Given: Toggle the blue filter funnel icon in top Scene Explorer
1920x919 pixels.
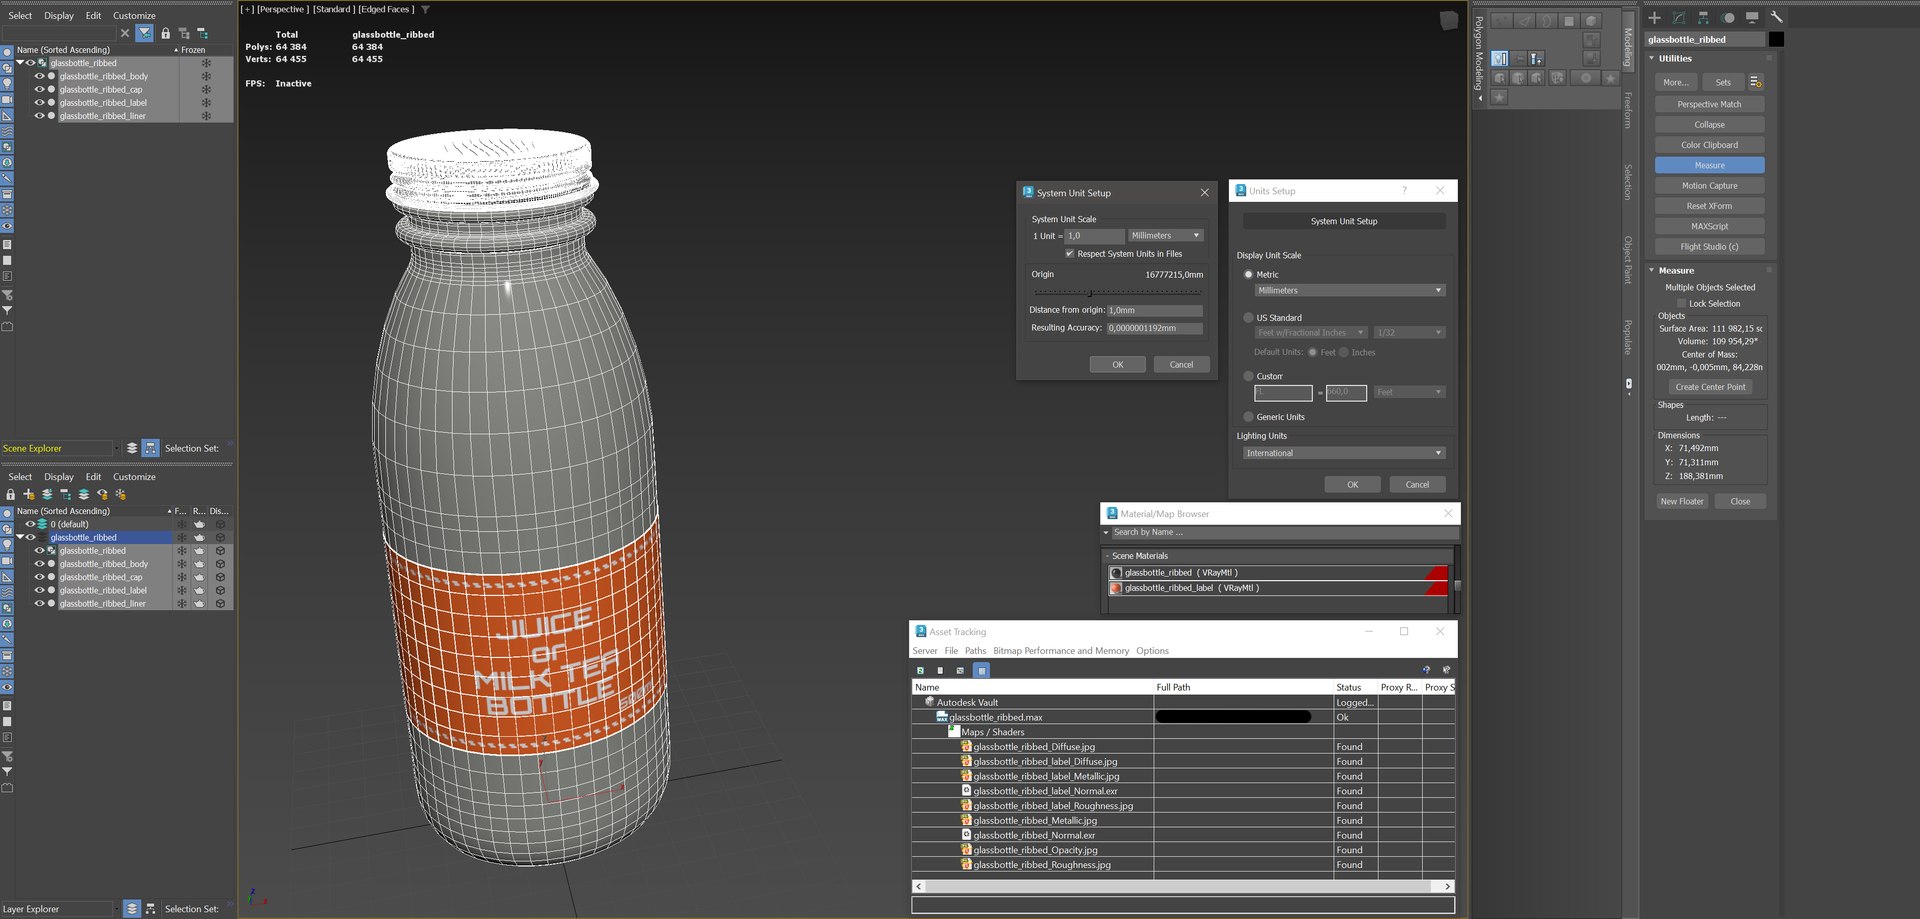Looking at the screenshot, I should 145,33.
